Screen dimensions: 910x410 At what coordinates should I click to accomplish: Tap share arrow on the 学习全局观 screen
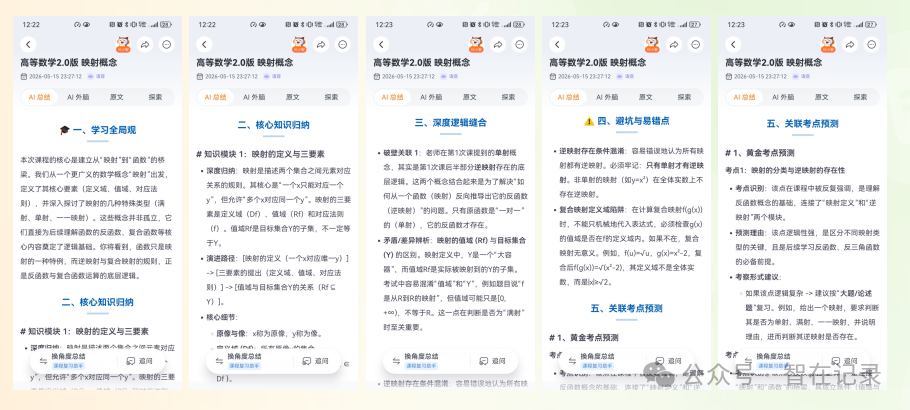145,44
